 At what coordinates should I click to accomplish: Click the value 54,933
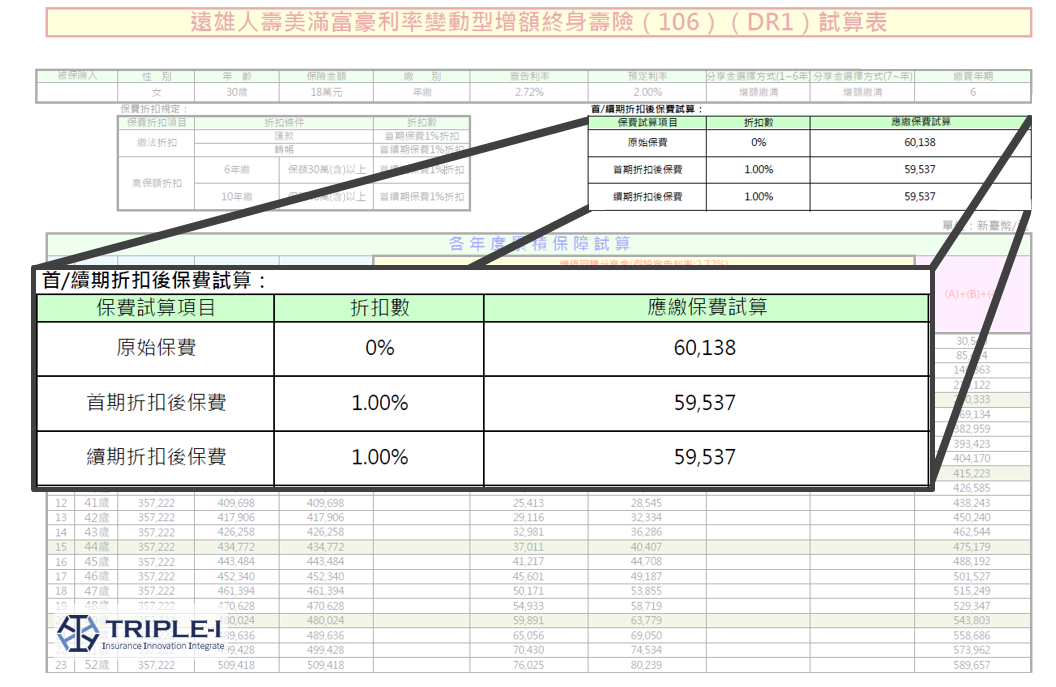[x=529, y=606]
